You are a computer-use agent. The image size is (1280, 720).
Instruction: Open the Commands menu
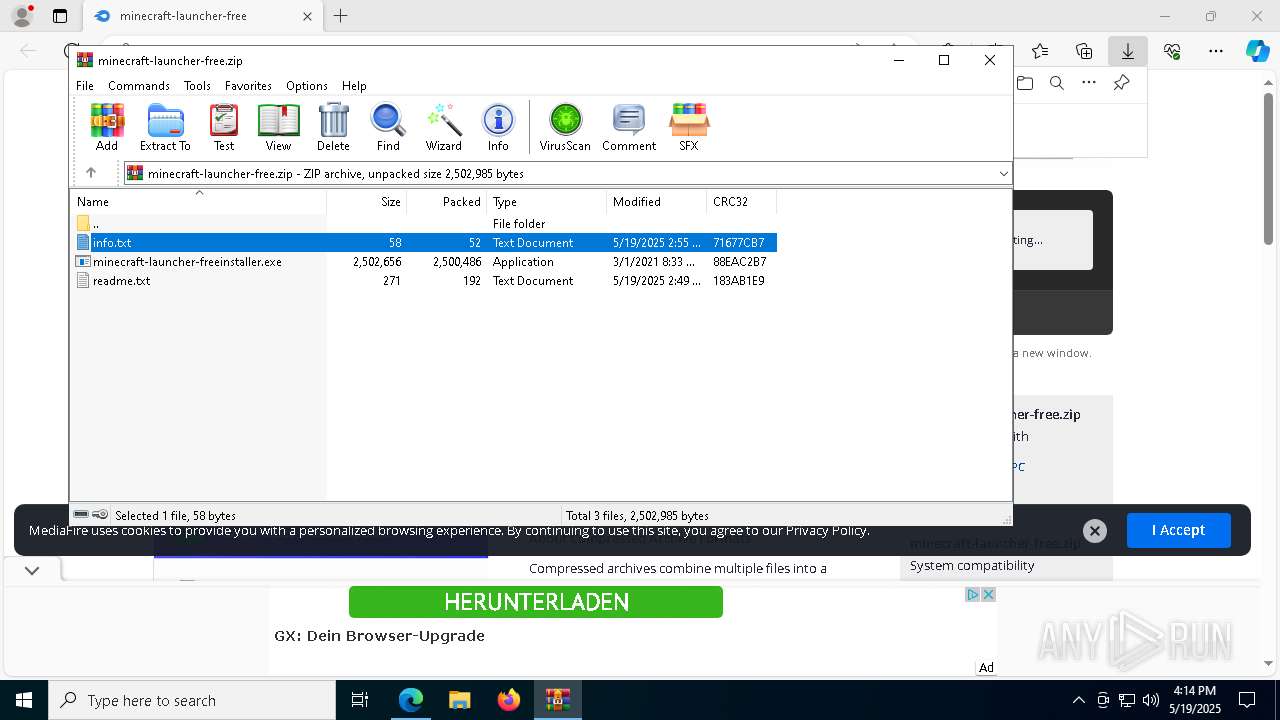139,86
